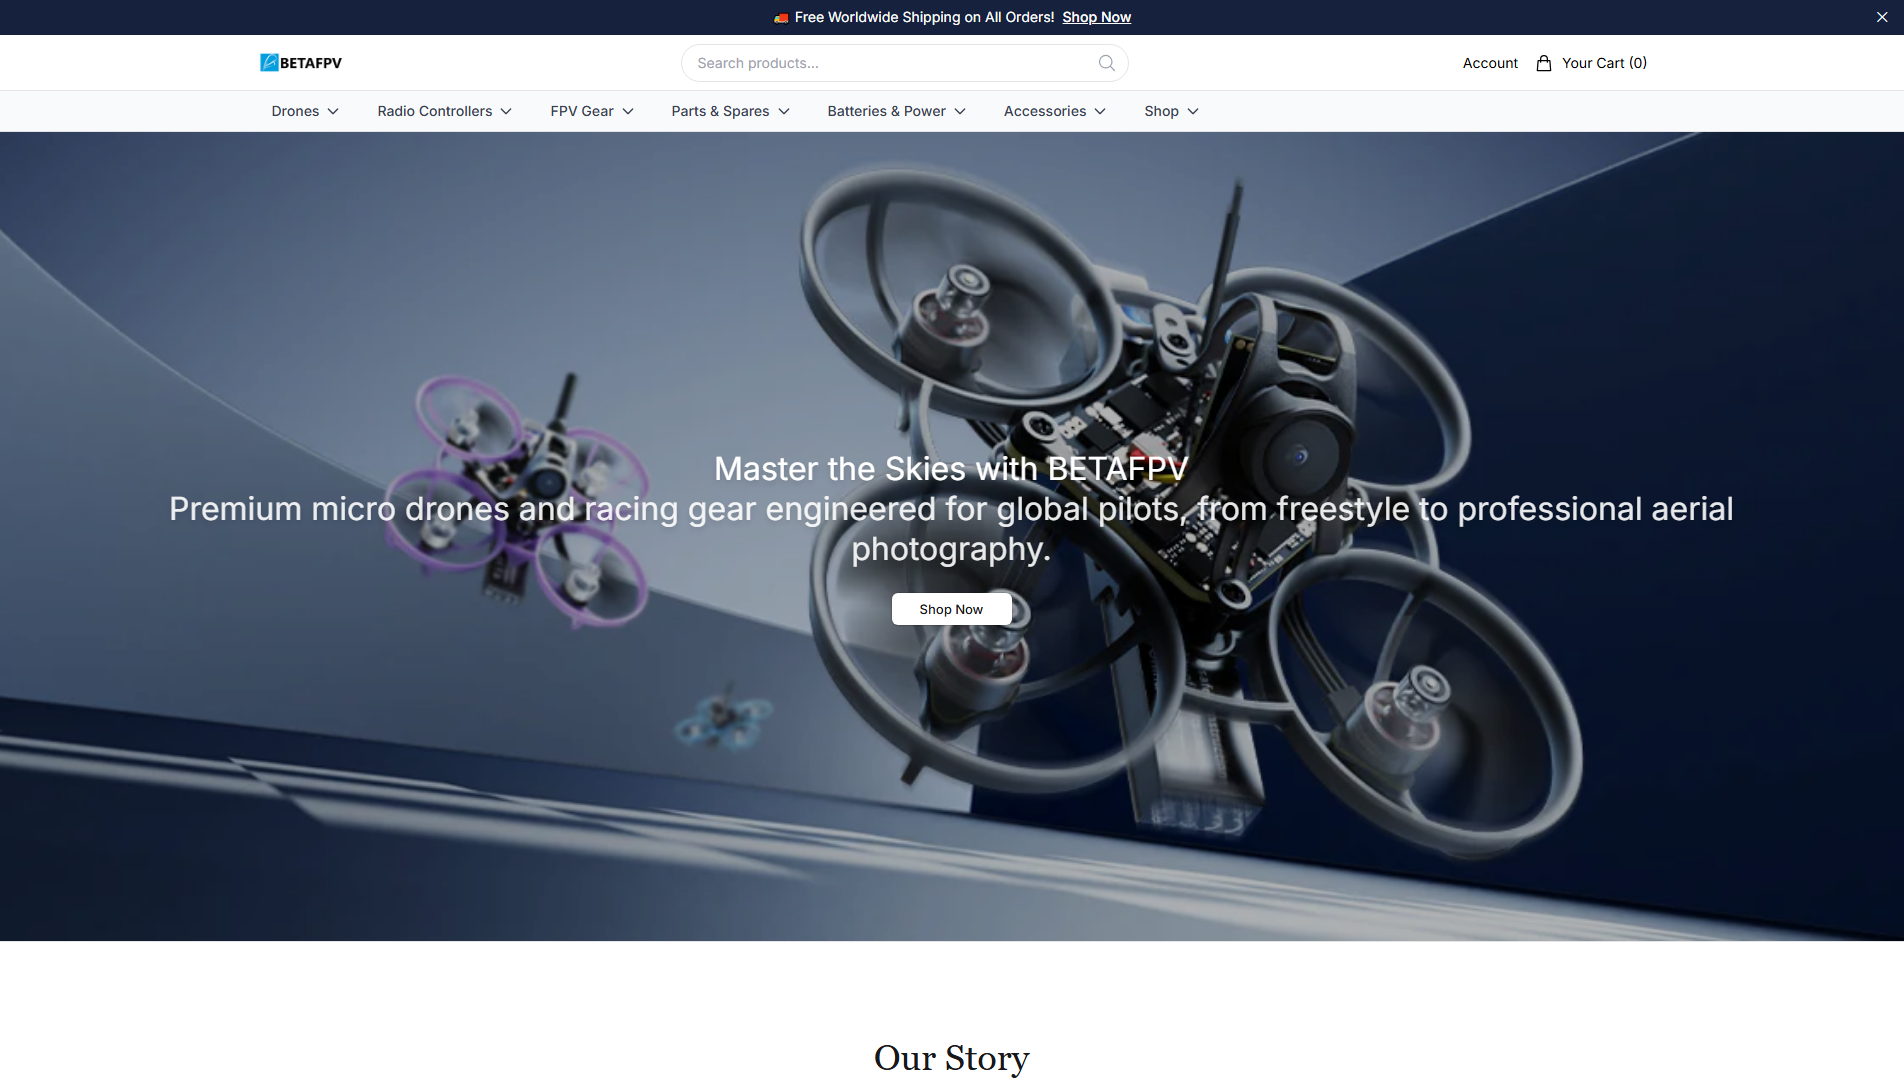Screen dimensions: 1904x1078
Task: Open the Parts & Spares dropdown
Action: (731, 111)
